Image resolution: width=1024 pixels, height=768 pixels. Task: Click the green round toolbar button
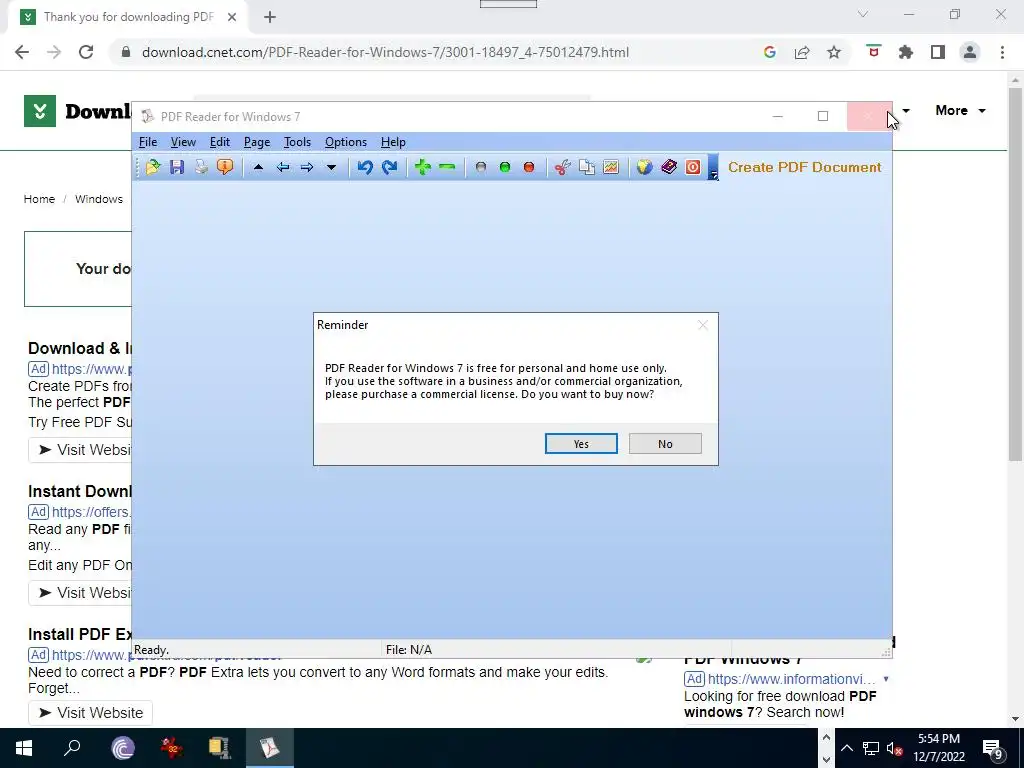(505, 167)
